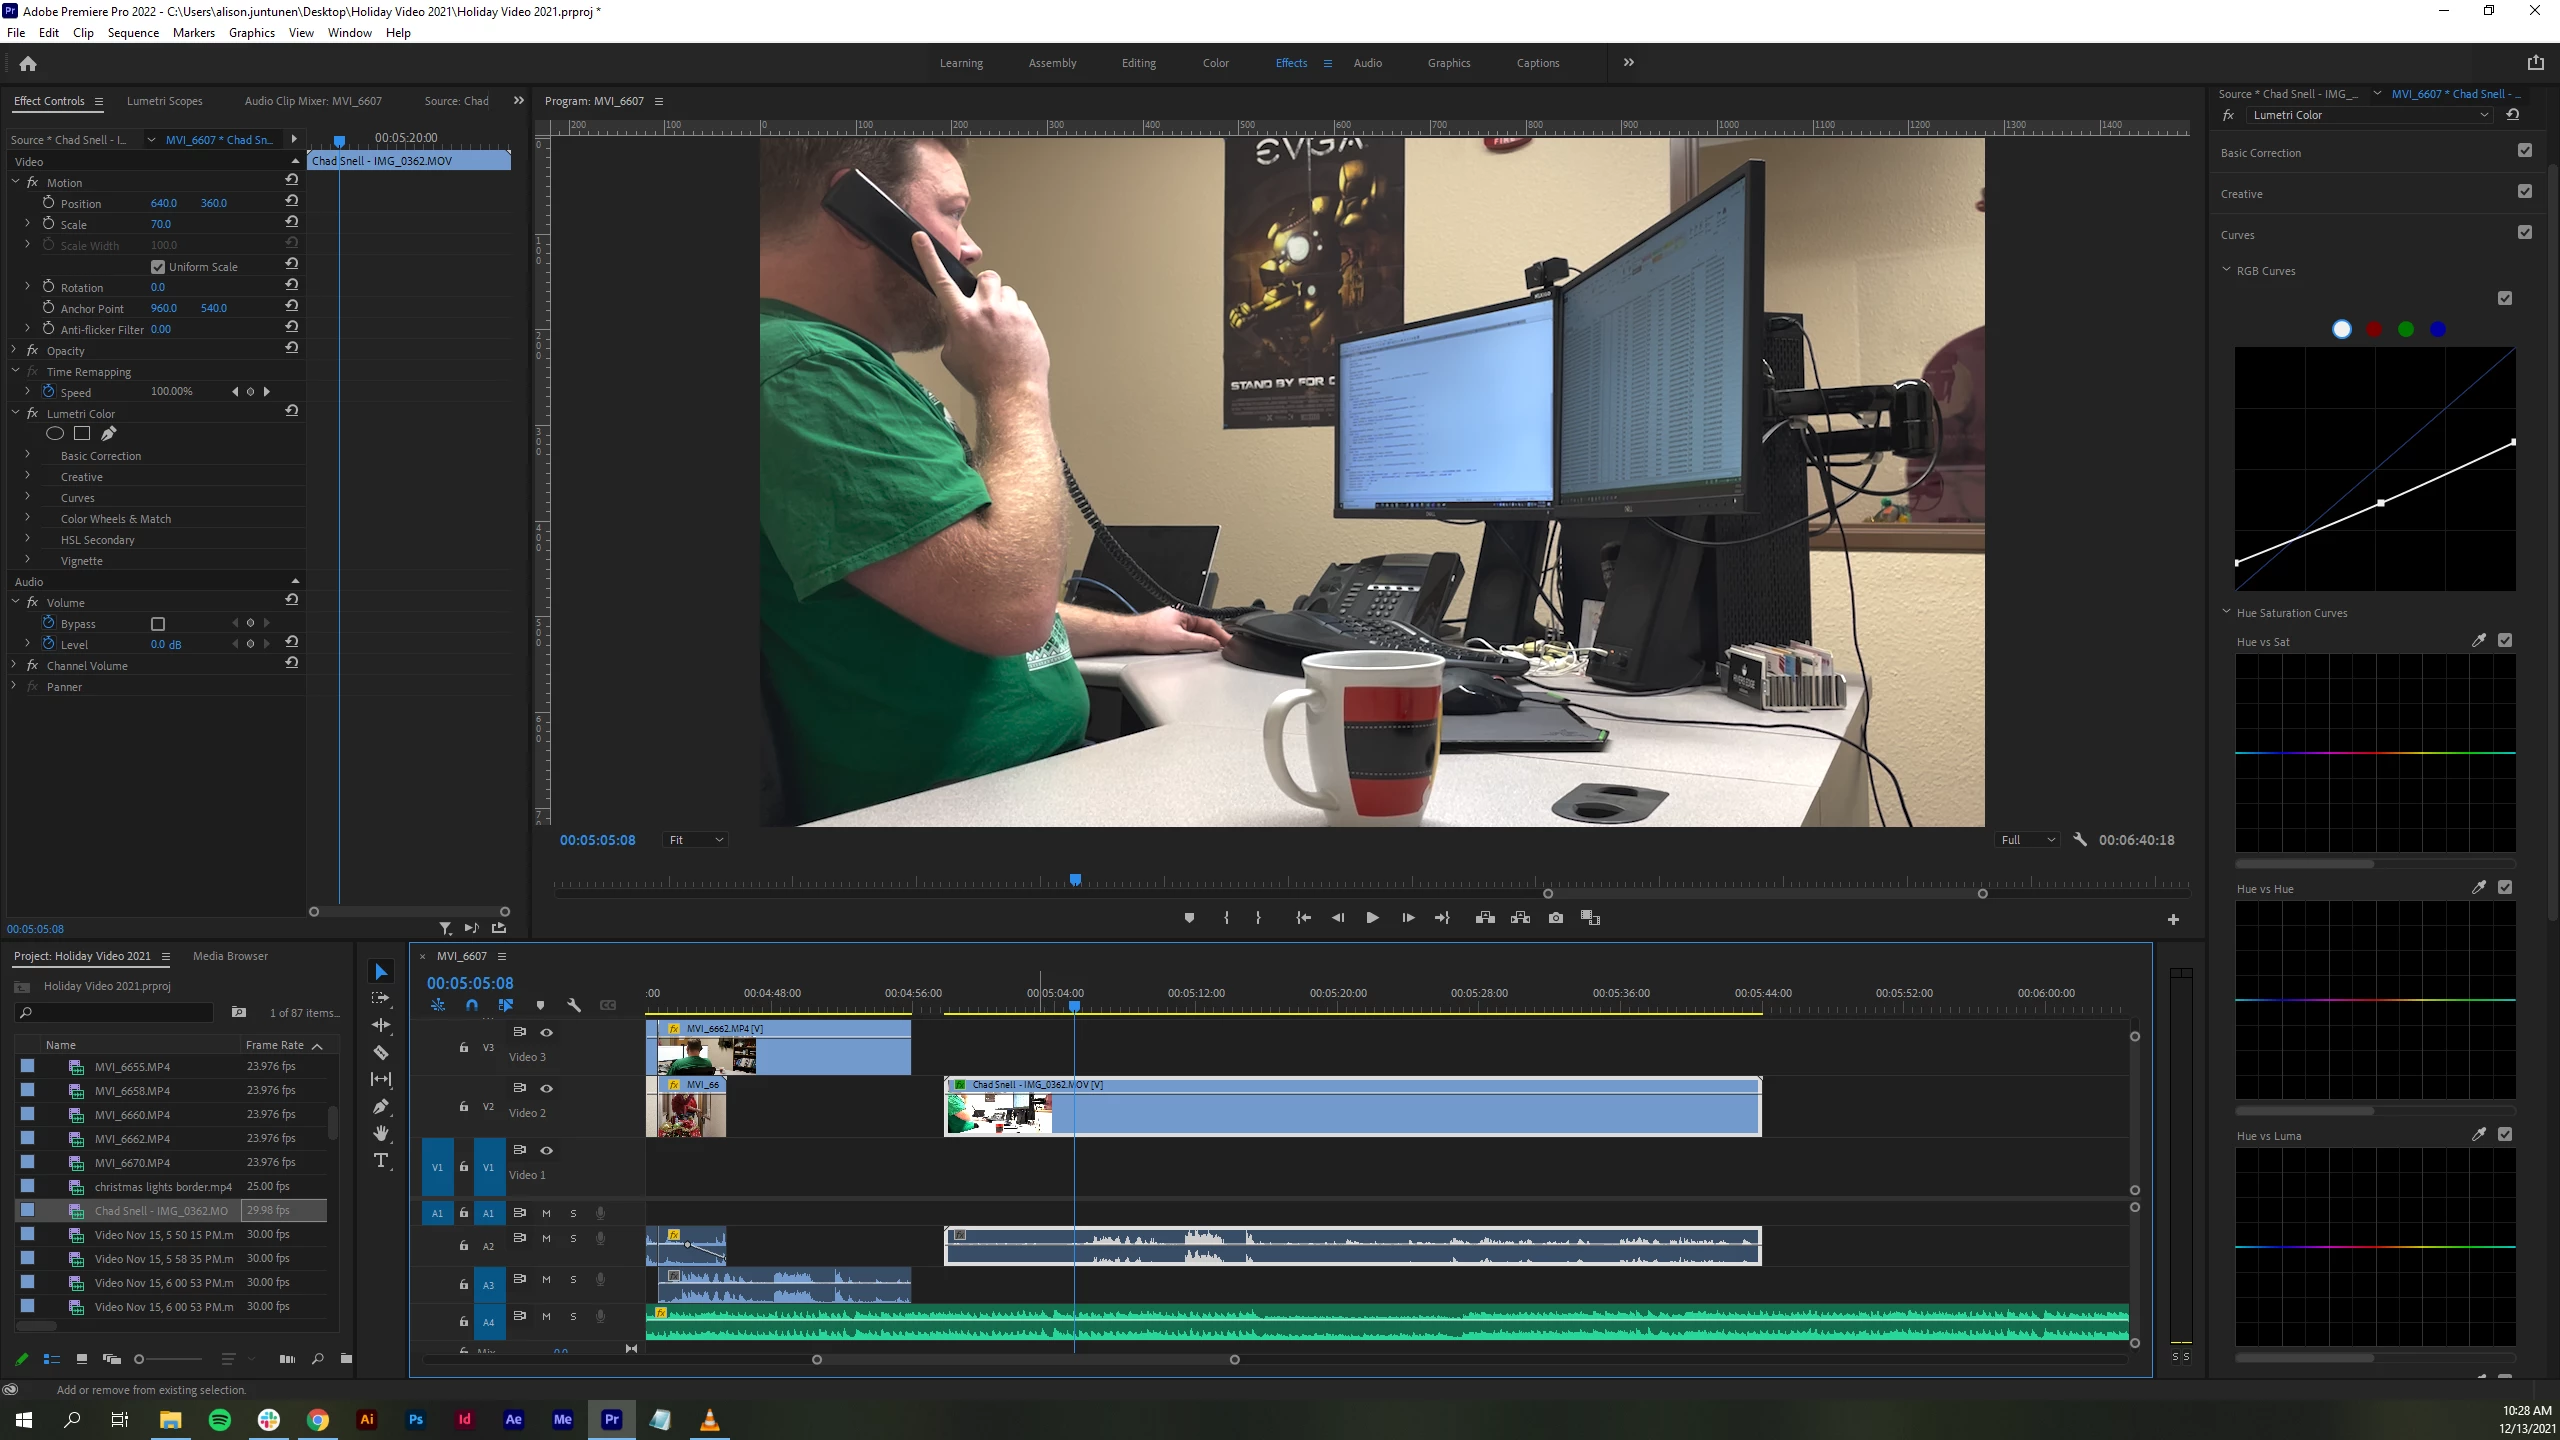Image resolution: width=2560 pixels, height=1440 pixels.
Task: Click Step Forward one frame button
Action: (1407, 918)
